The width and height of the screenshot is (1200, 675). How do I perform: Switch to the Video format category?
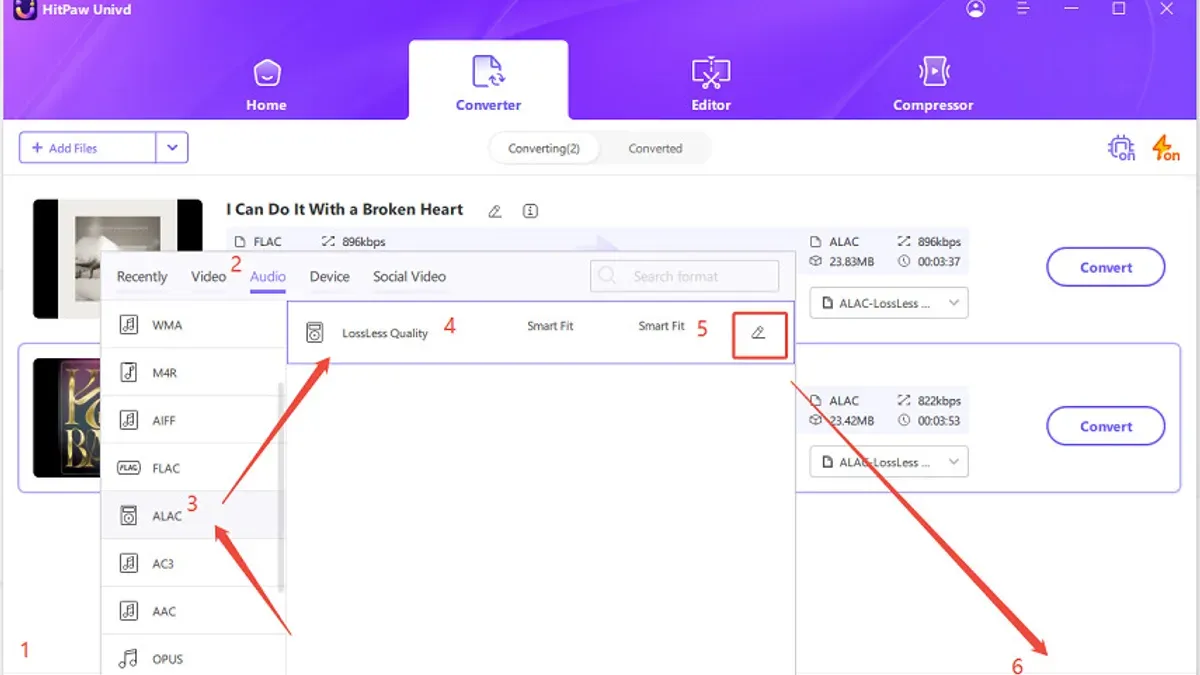(x=208, y=277)
